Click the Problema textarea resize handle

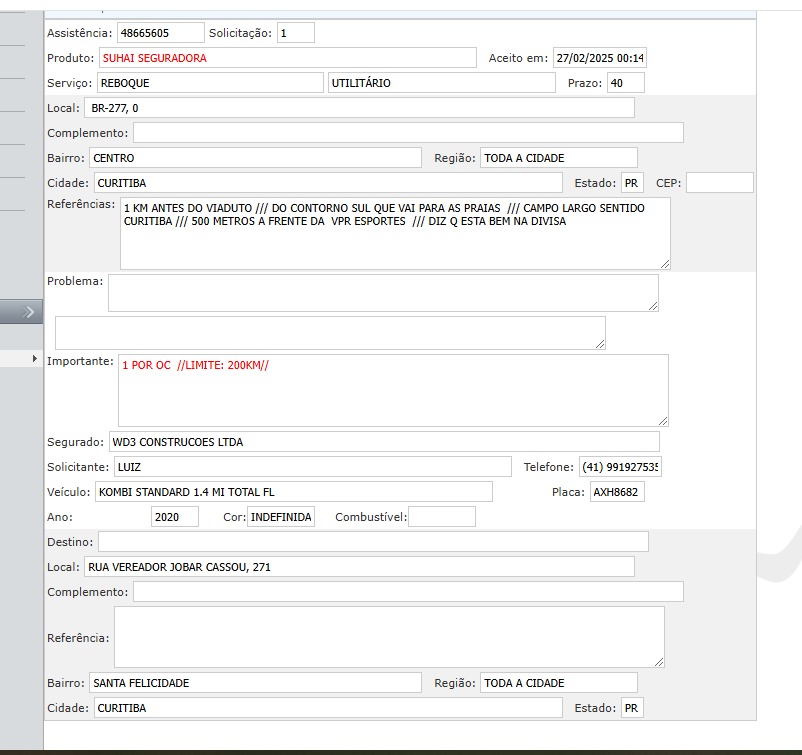click(652, 305)
